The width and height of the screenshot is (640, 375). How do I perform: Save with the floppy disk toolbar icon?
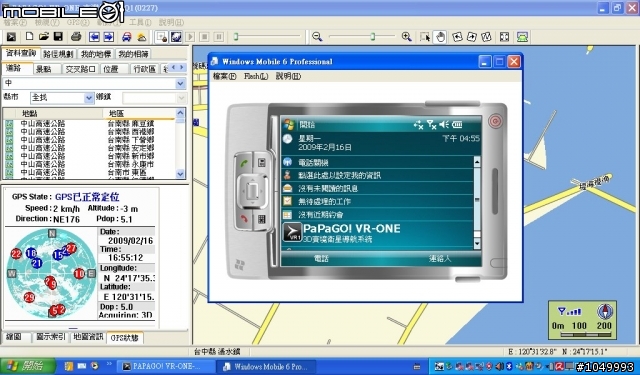[x=58, y=37]
